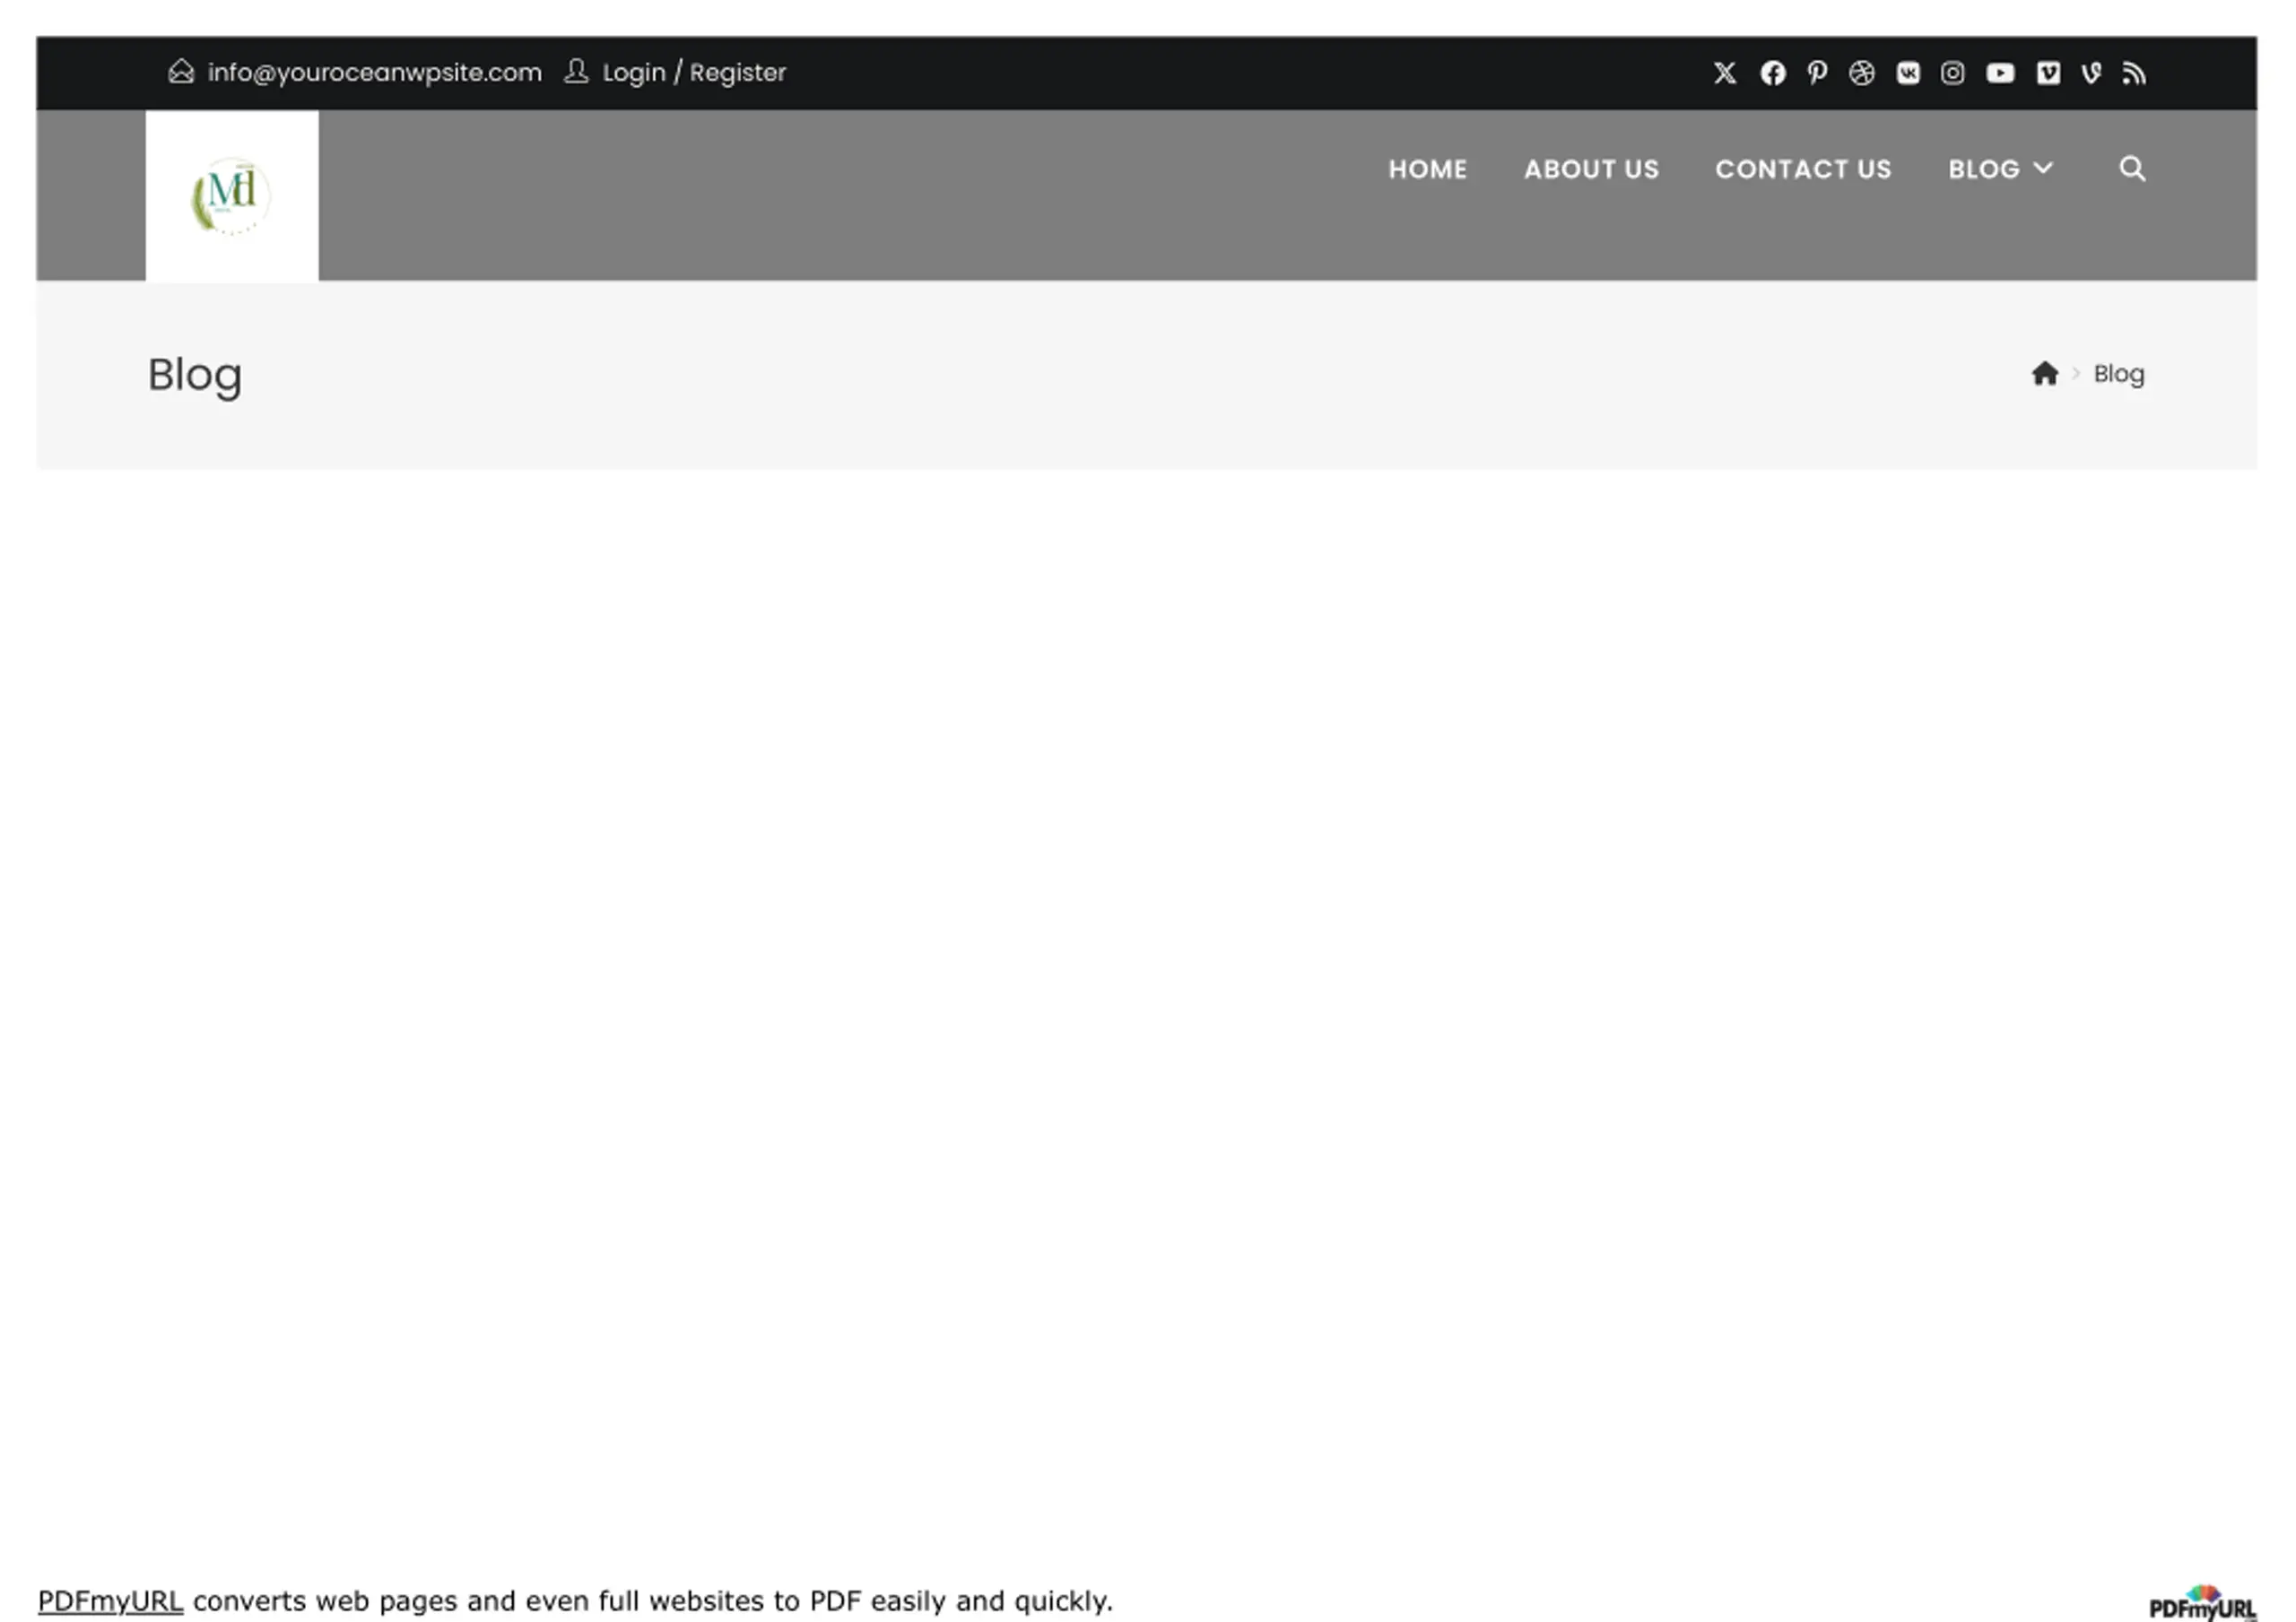
Task: Open the search magnifier in navigation
Action: click(x=2132, y=168)
